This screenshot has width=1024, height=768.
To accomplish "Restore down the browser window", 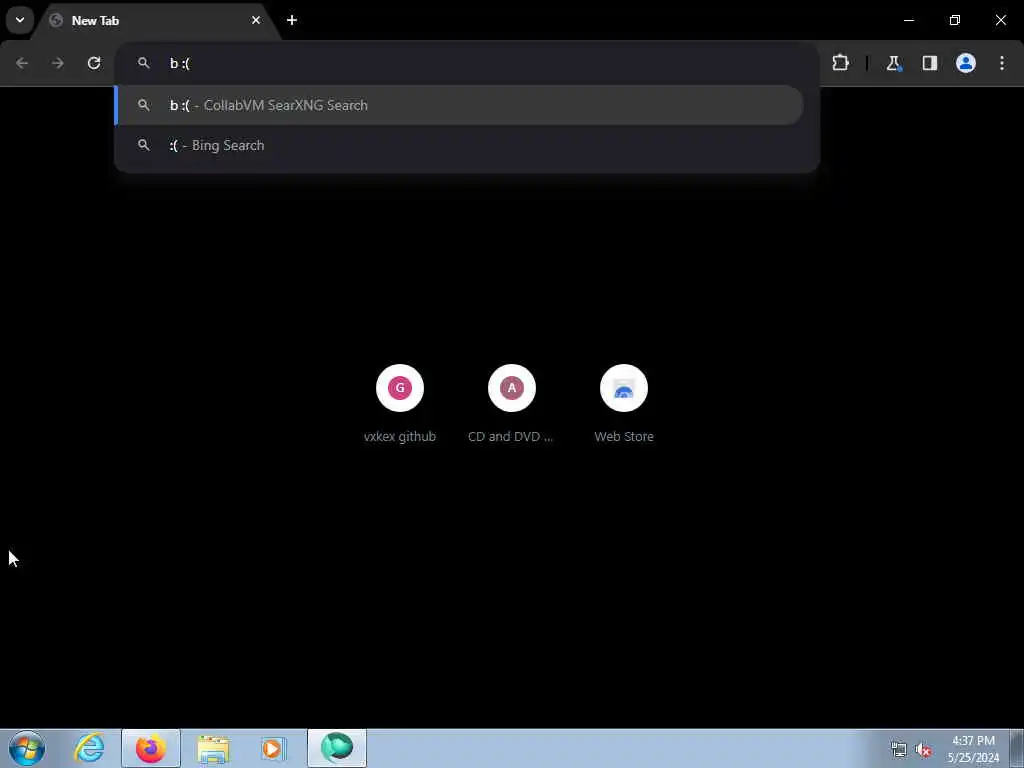I will point(955,20).
